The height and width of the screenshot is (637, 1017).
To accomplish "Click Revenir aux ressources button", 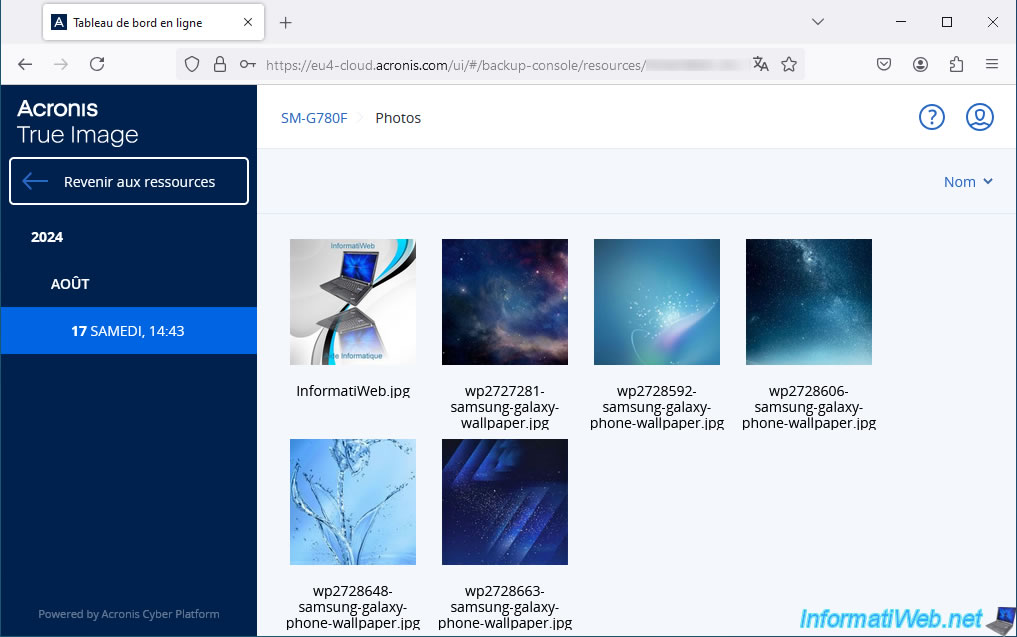I will coord(129,181).
